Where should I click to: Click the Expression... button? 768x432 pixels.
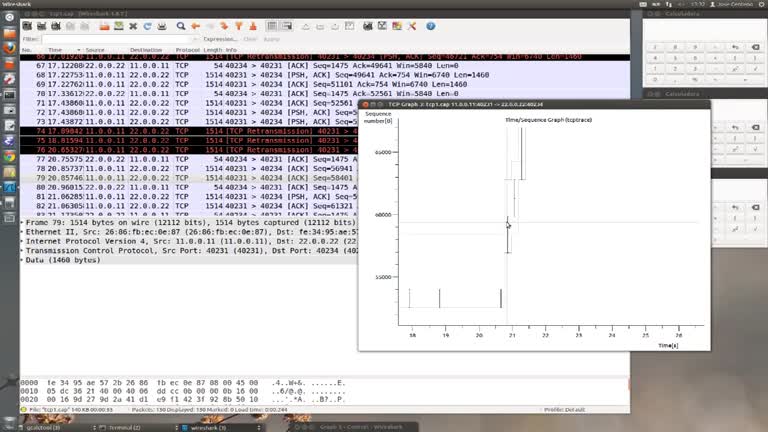coord(220,39)
